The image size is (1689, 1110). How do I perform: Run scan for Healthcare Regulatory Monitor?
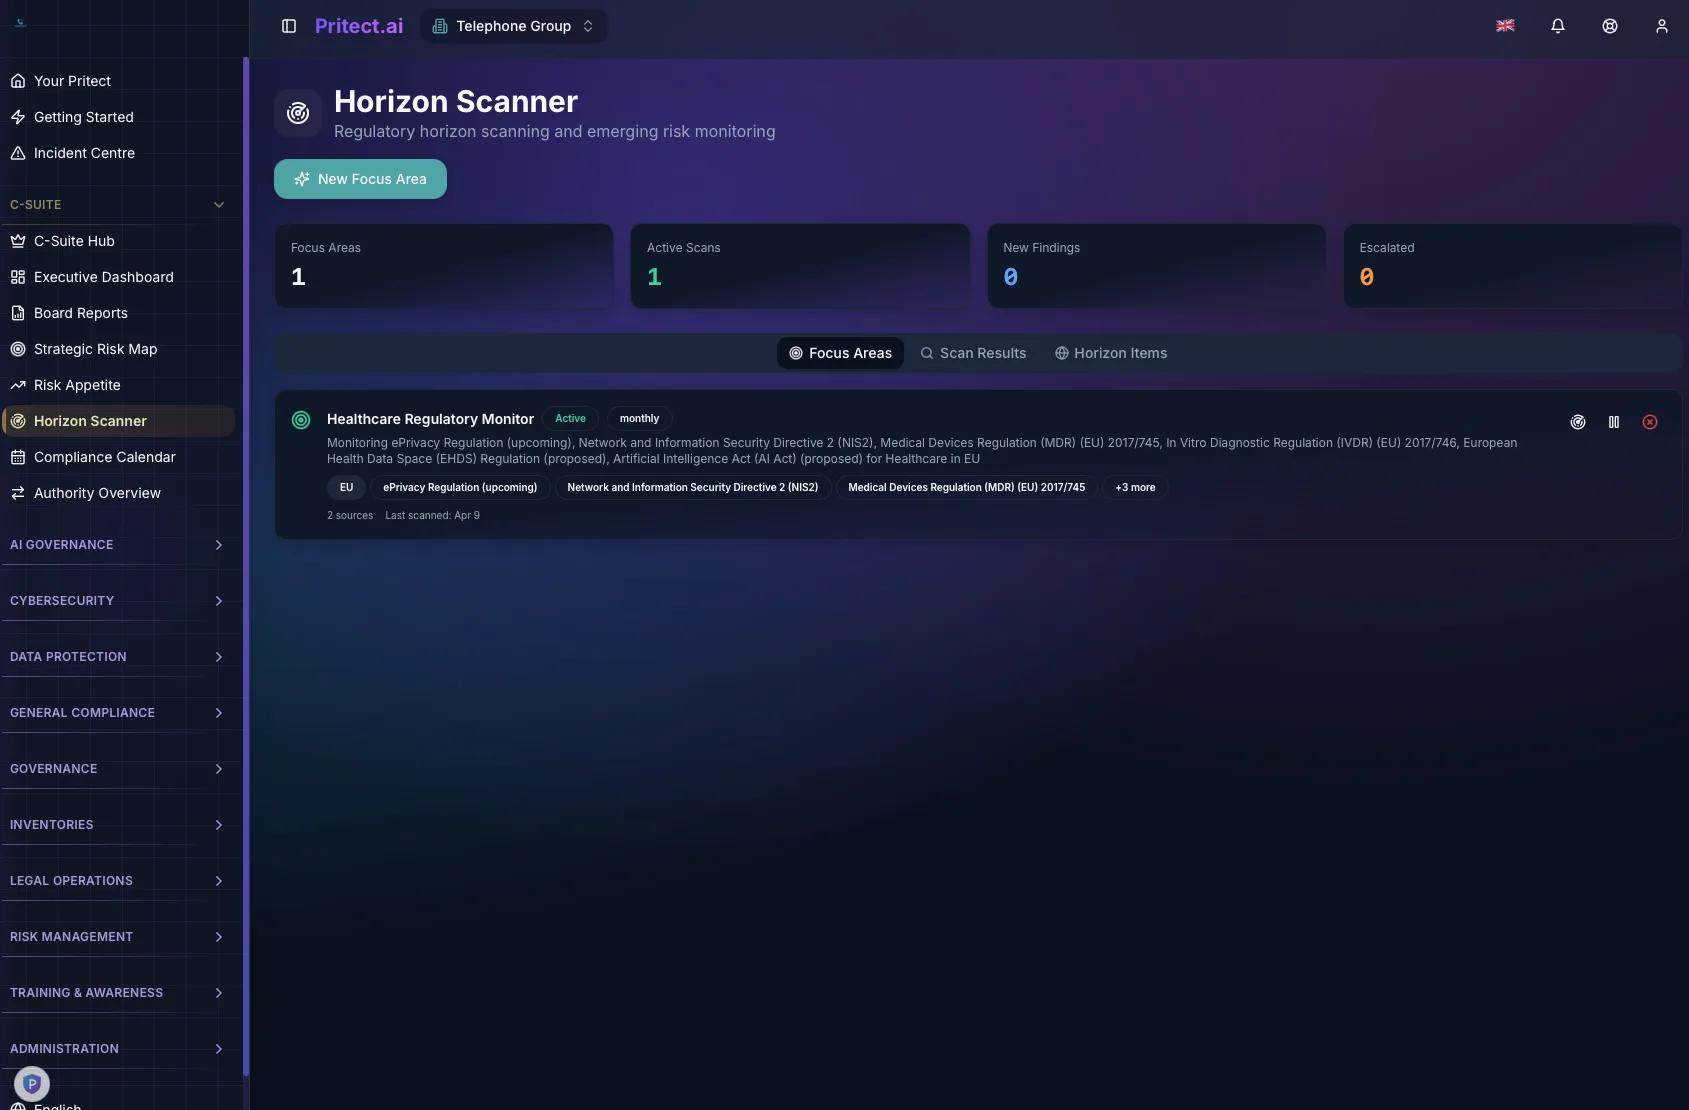click(1578, 422)
